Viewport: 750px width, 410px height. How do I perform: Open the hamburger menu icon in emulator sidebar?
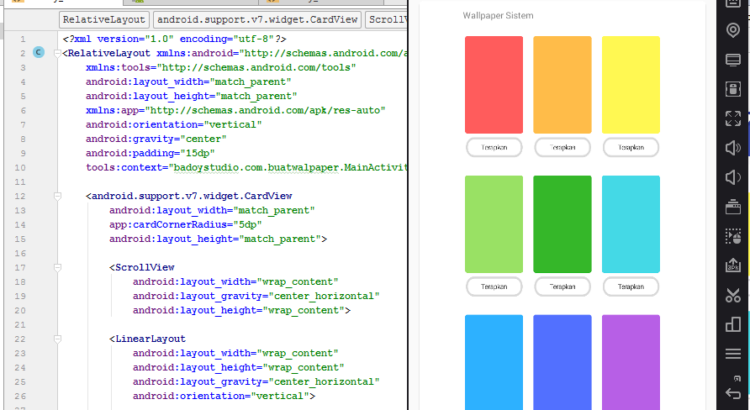point(734,355)
